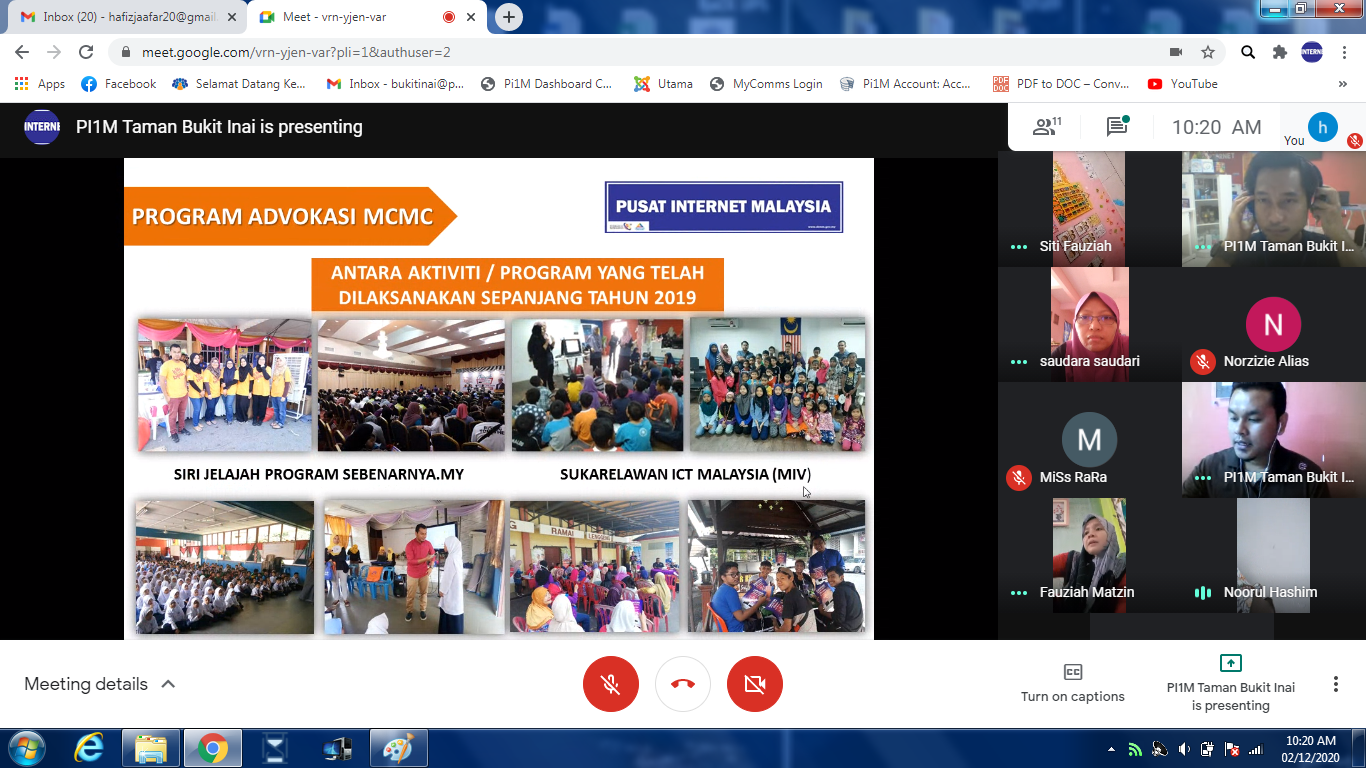
Task: Toggle the camera on/off button
Action: (x=755, y=684)
